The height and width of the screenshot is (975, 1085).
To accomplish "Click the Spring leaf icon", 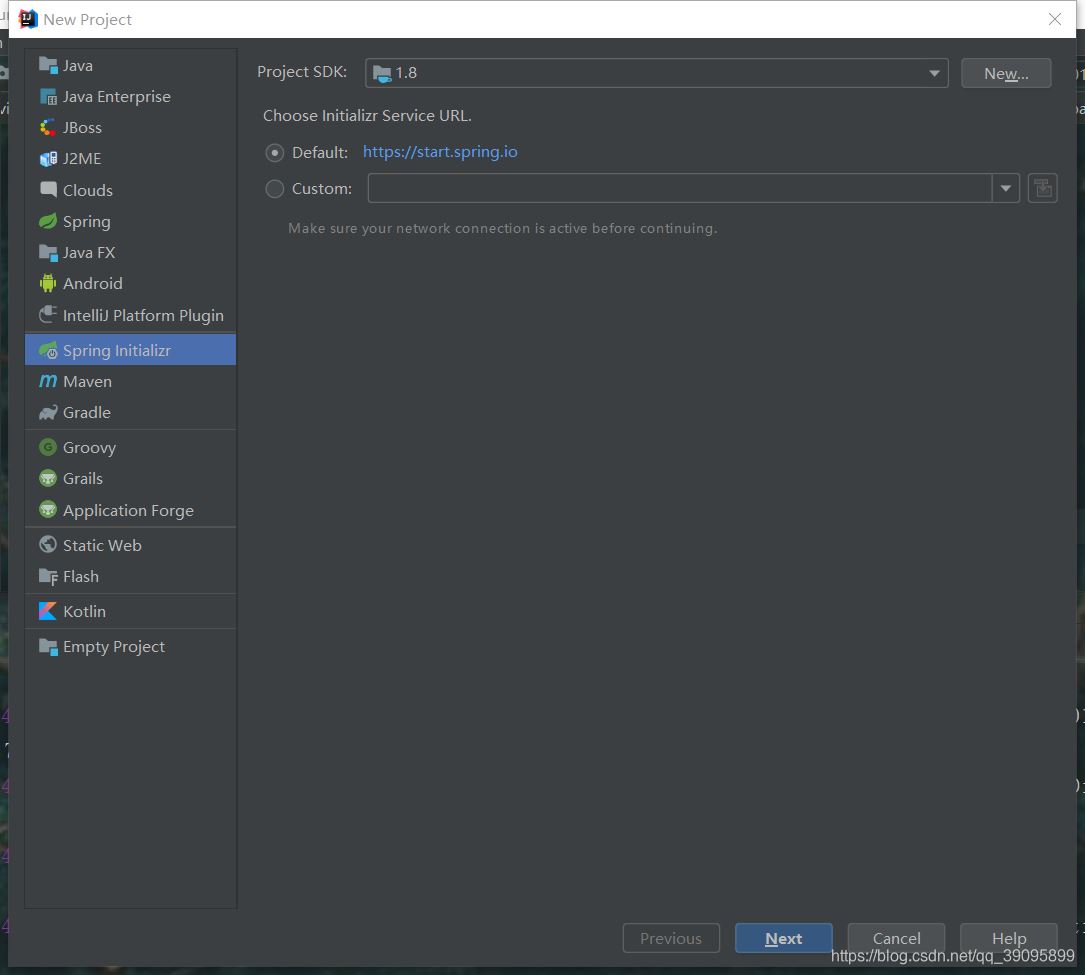I will (48, 221).
